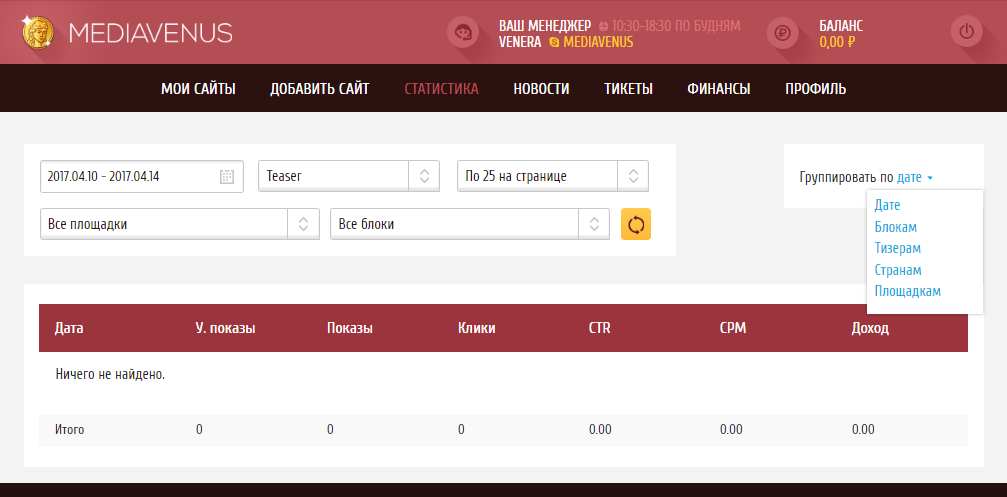The height and width of the screenshot is (497, 1007).
Task: Open the ТИКЕТЫ section
Action: tap(628, 89)
